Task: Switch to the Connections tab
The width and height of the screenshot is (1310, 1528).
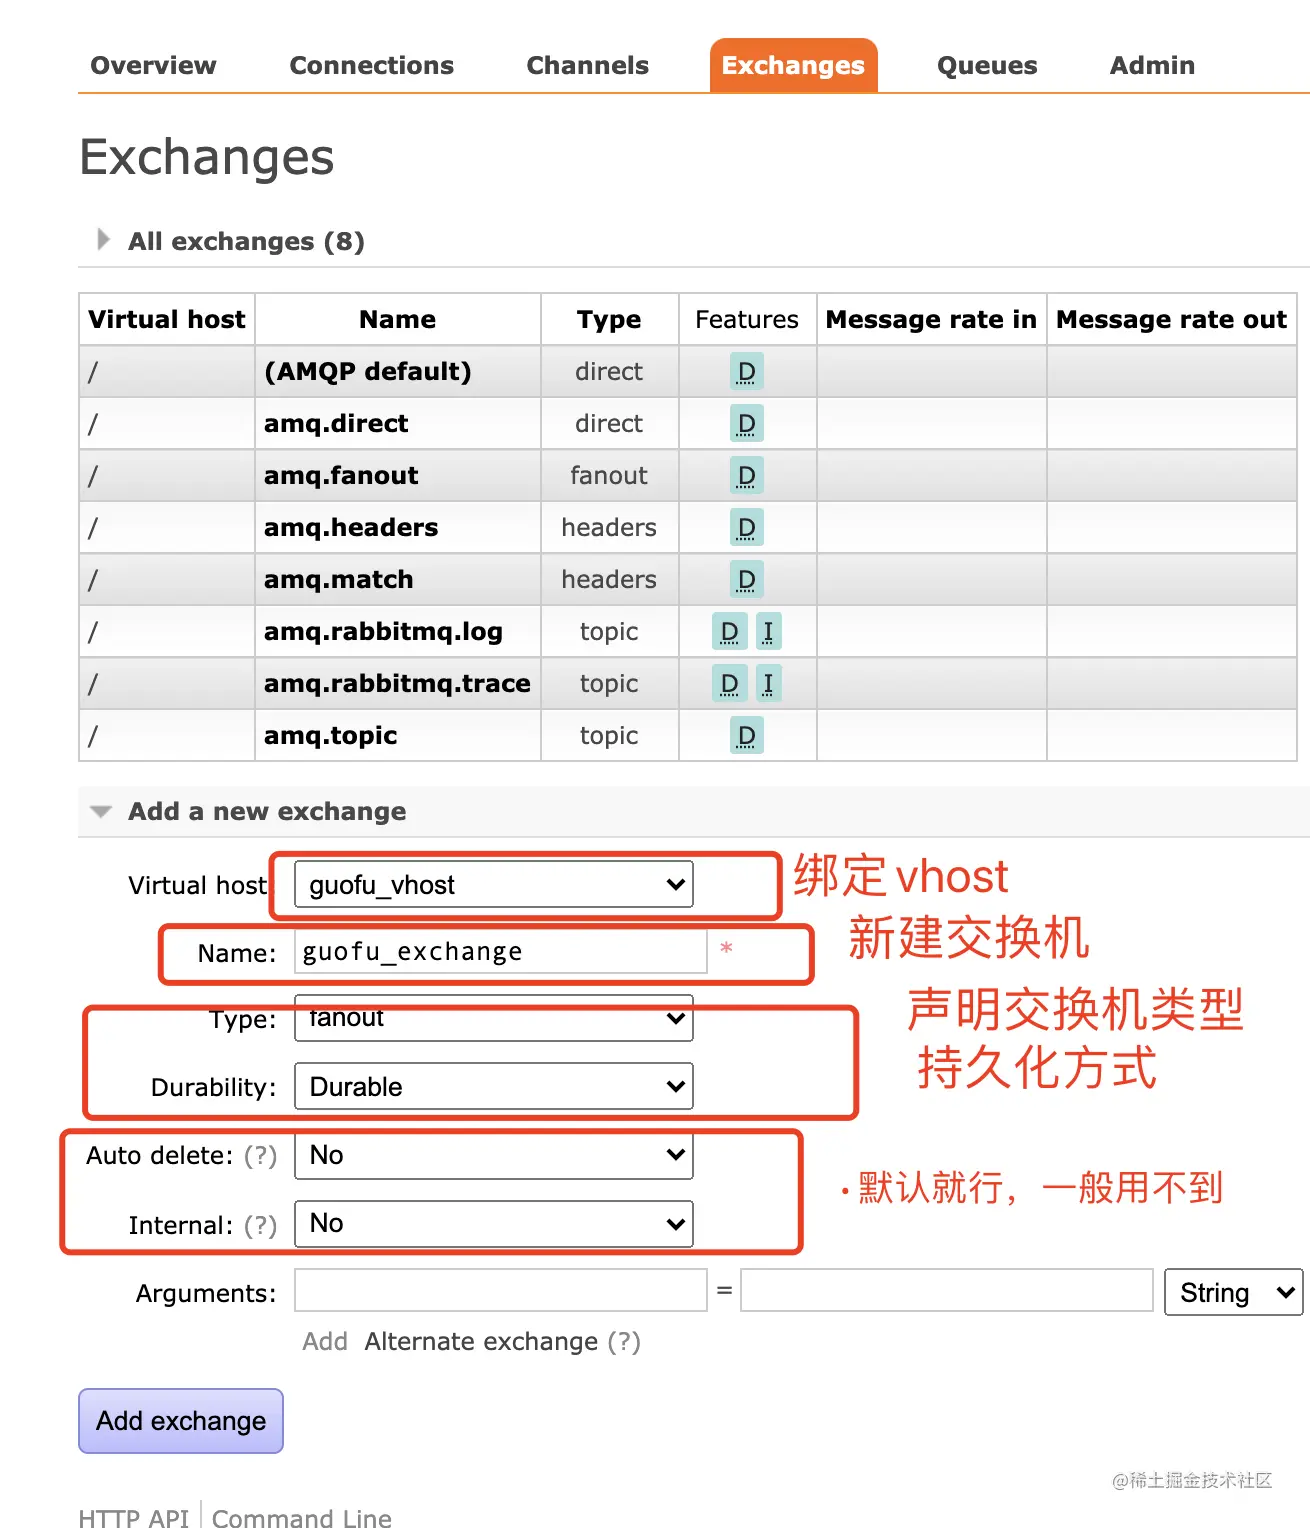Action: (x=371, y=65)
